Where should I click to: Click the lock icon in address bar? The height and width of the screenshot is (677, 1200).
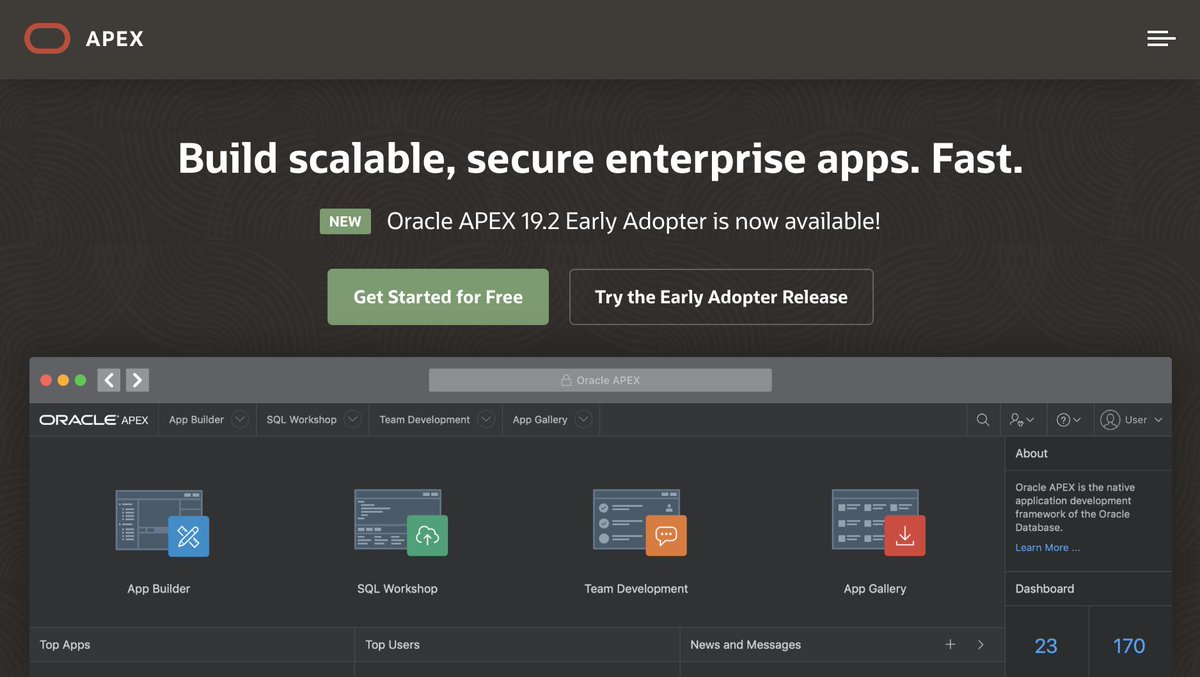coord(566,380)
